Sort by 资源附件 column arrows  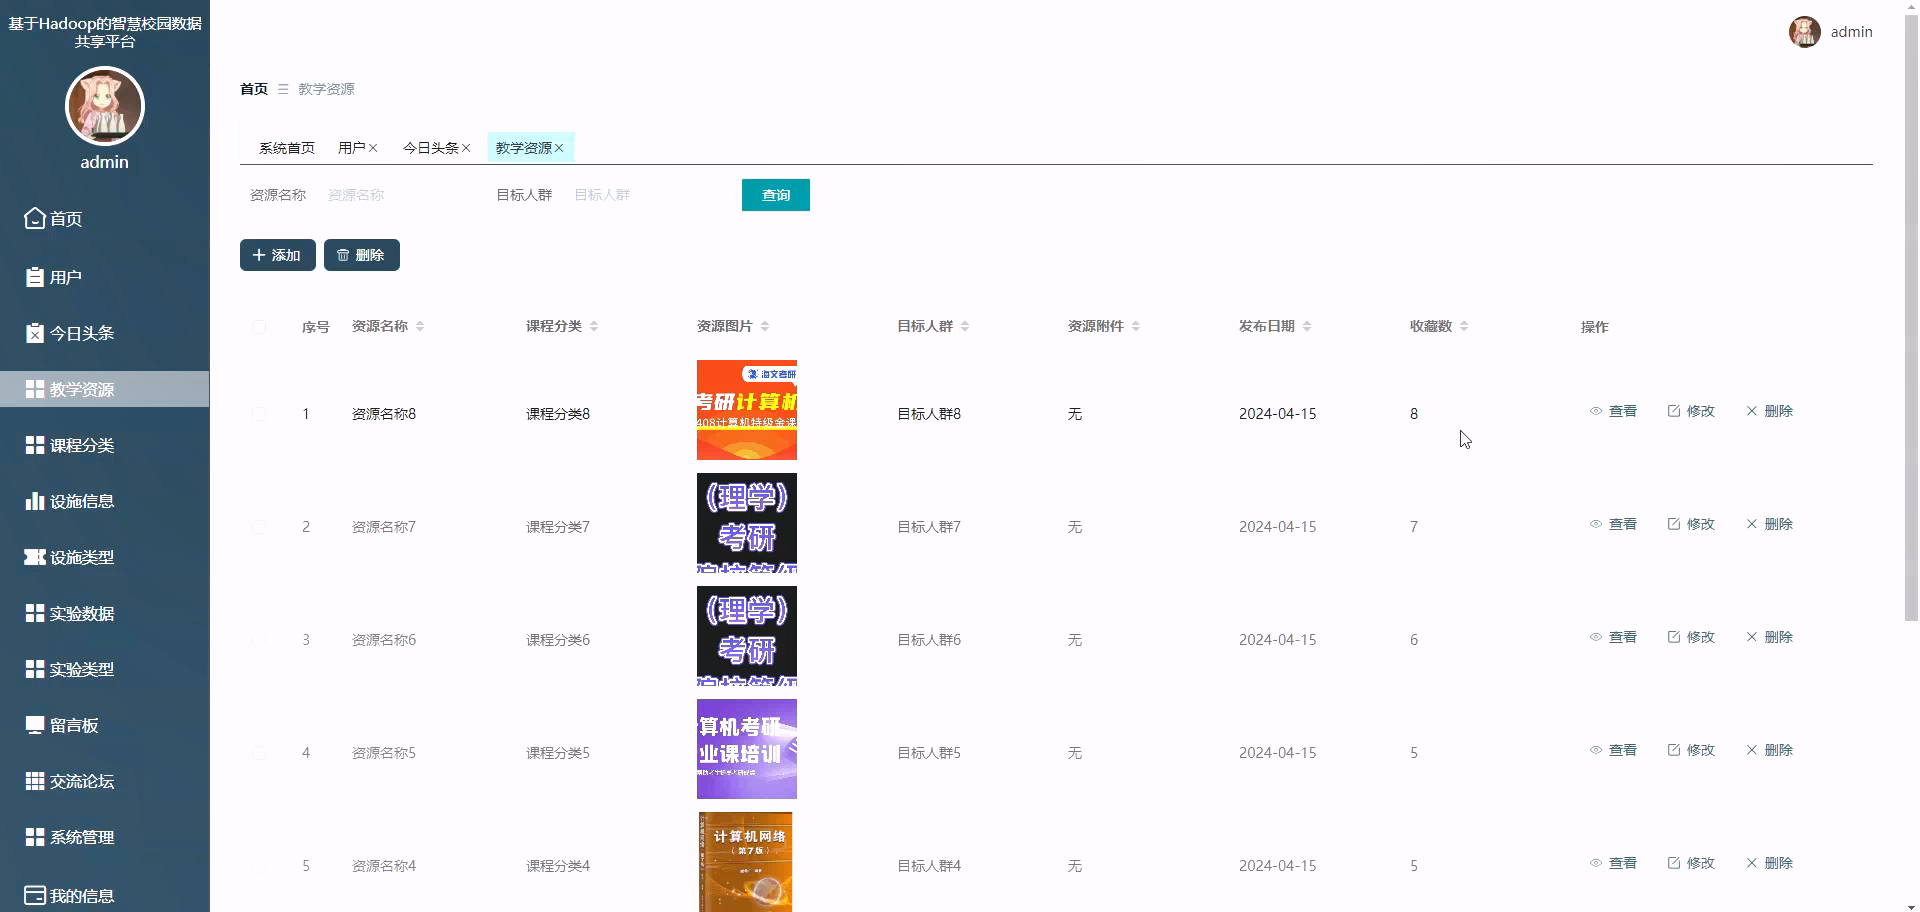[x=1136, y=327]
